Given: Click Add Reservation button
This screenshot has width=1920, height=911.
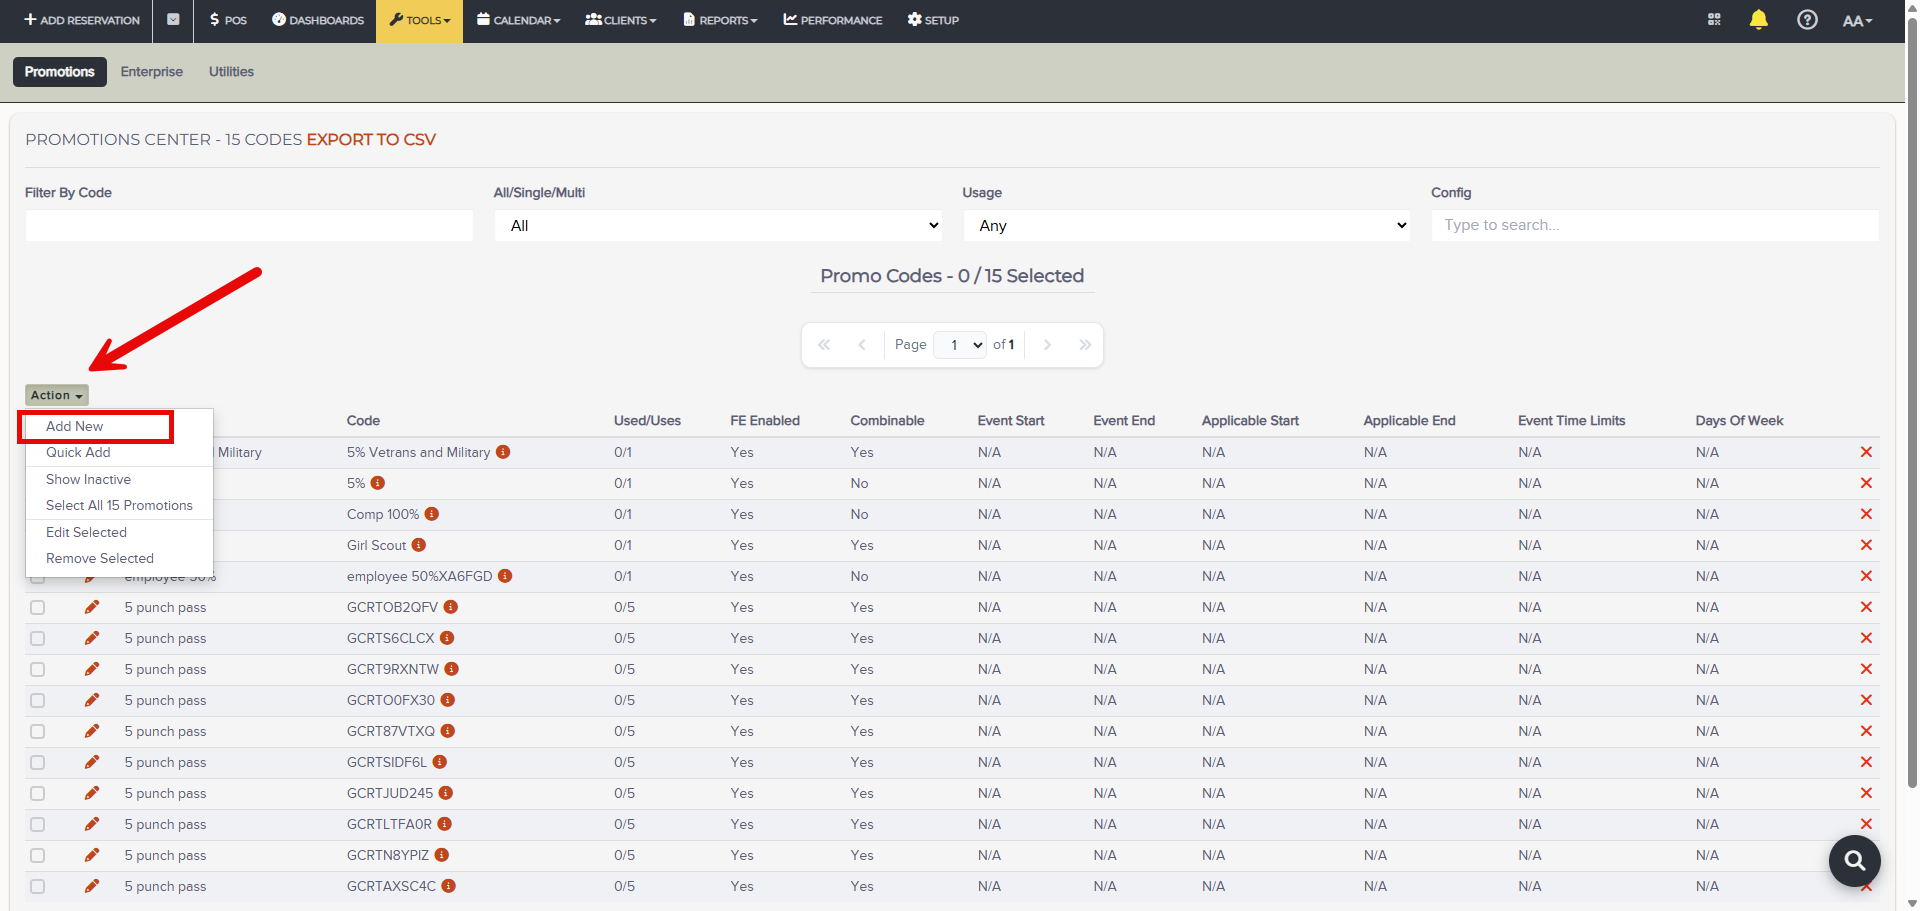Looking at the screenshot, I should (x=82, y=20).
